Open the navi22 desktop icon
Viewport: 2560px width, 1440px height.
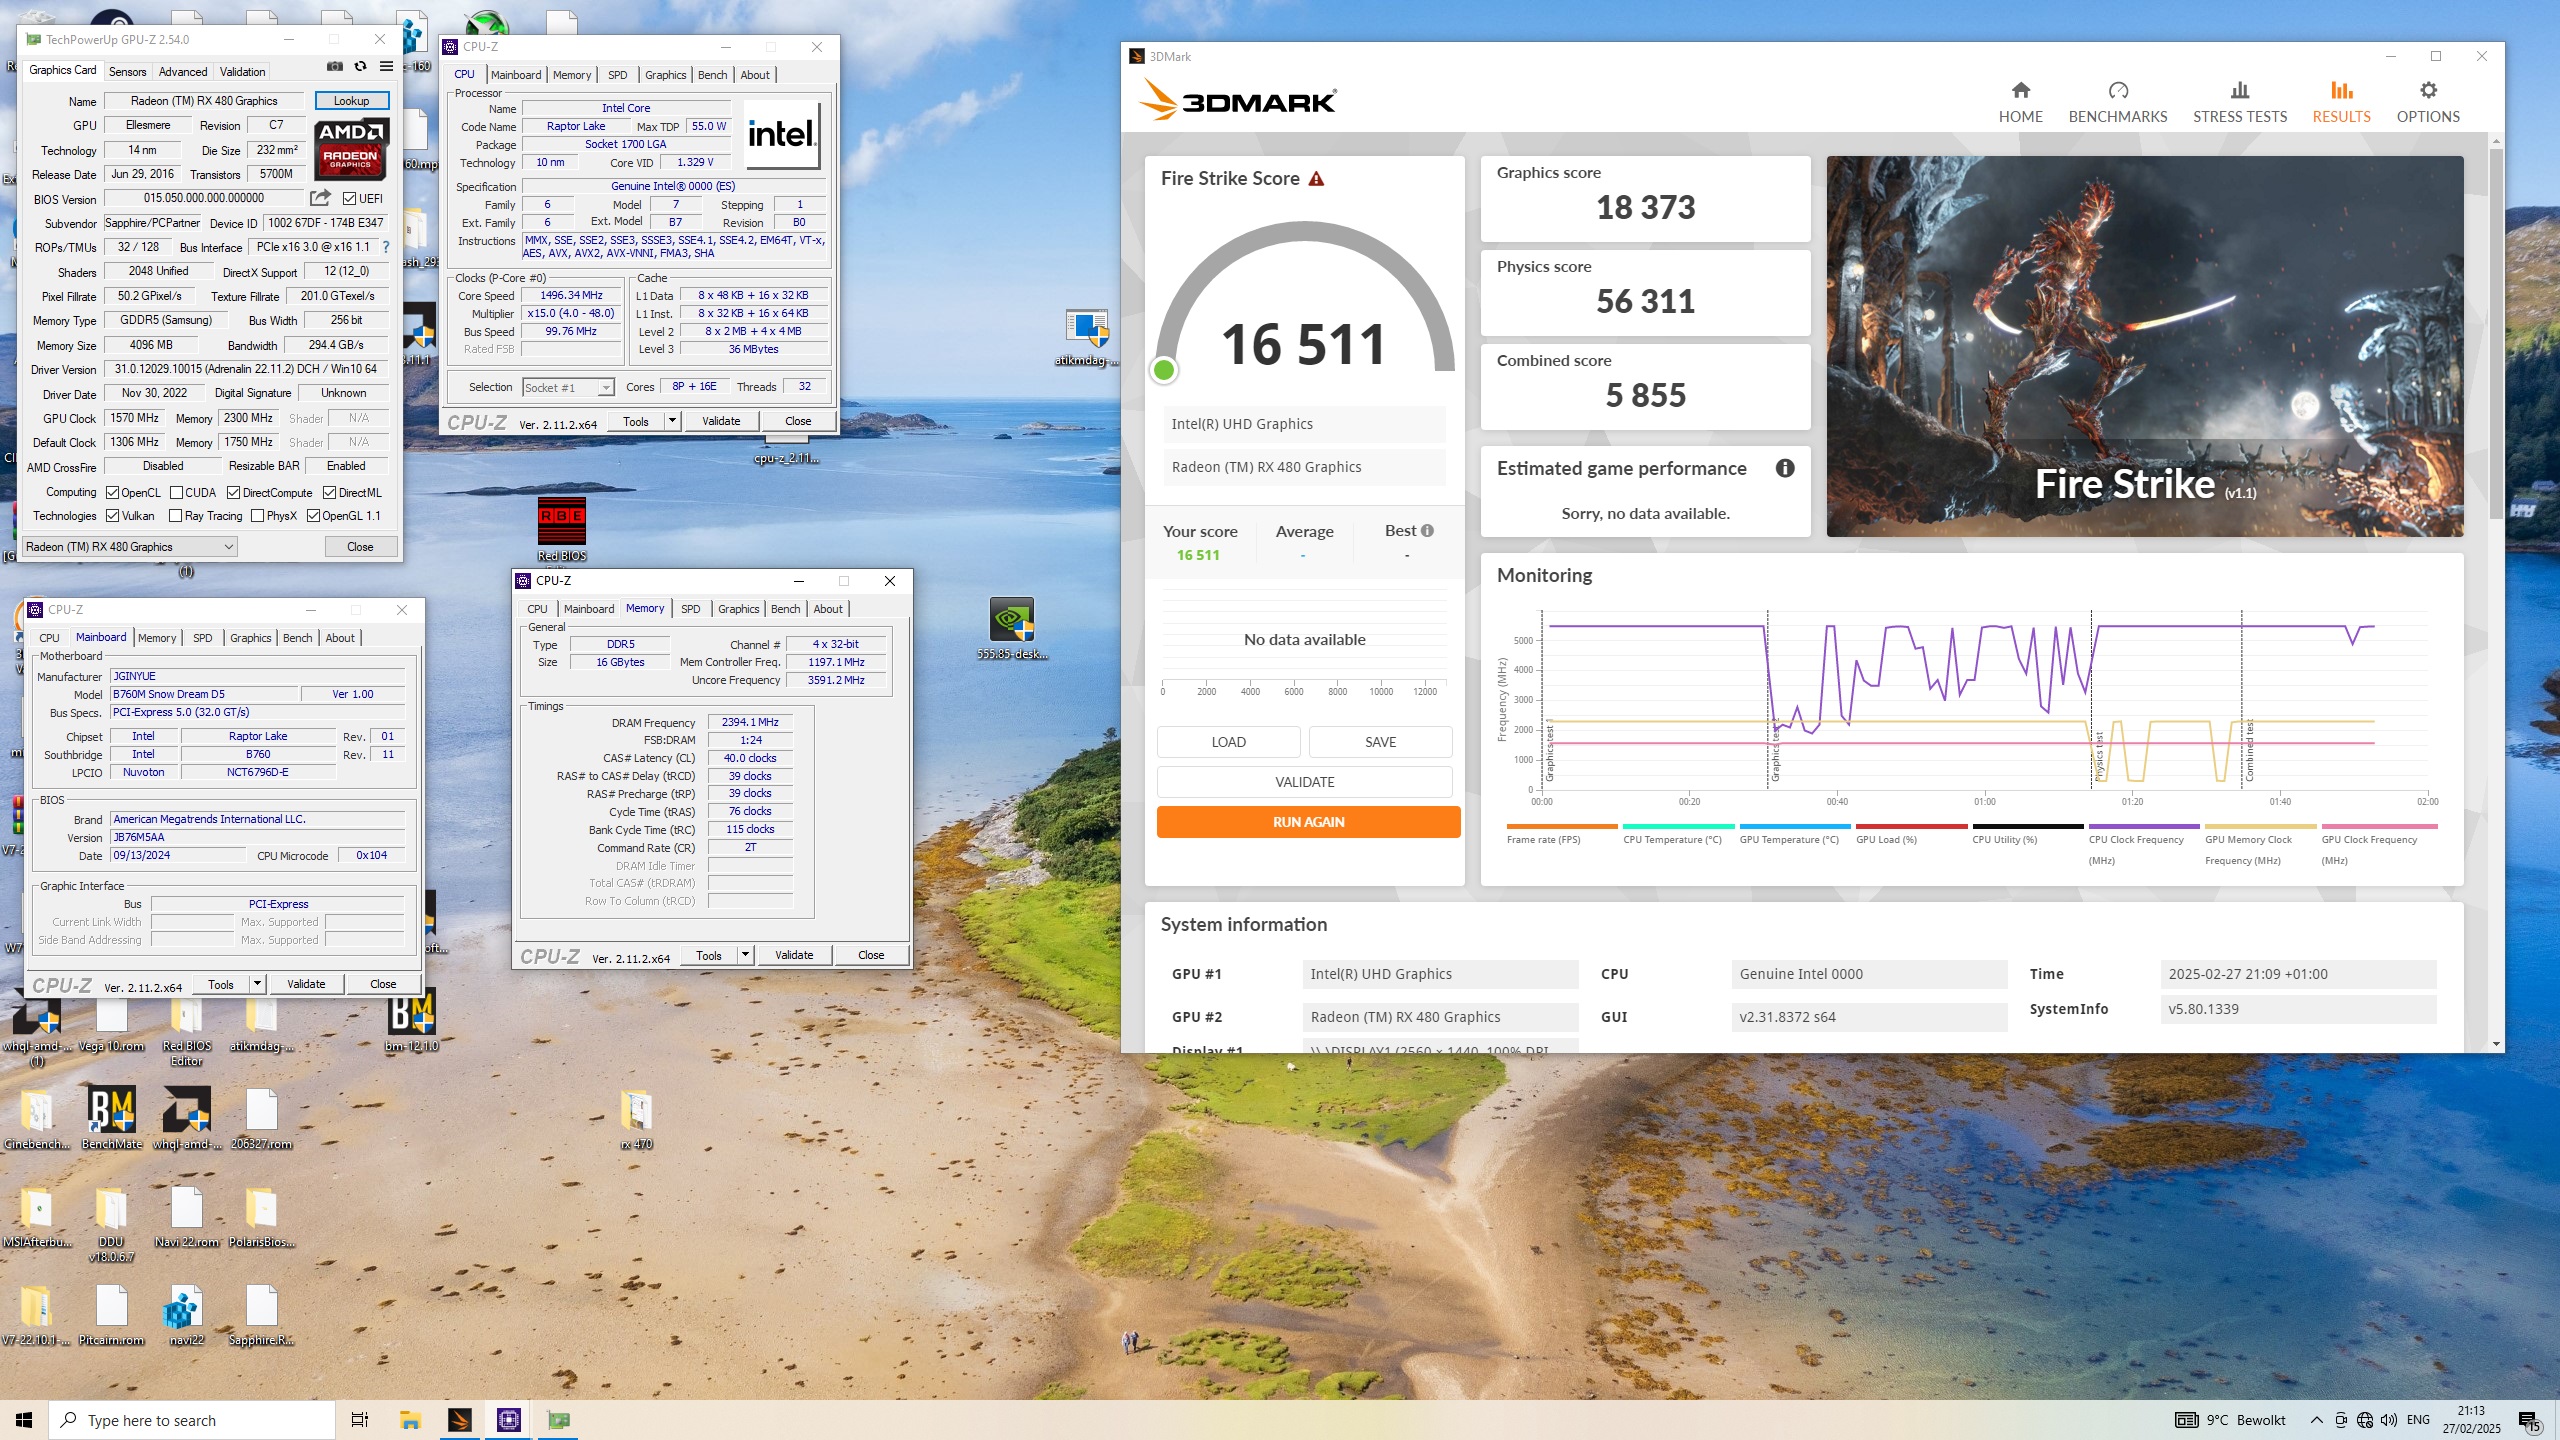(186, 1315)
